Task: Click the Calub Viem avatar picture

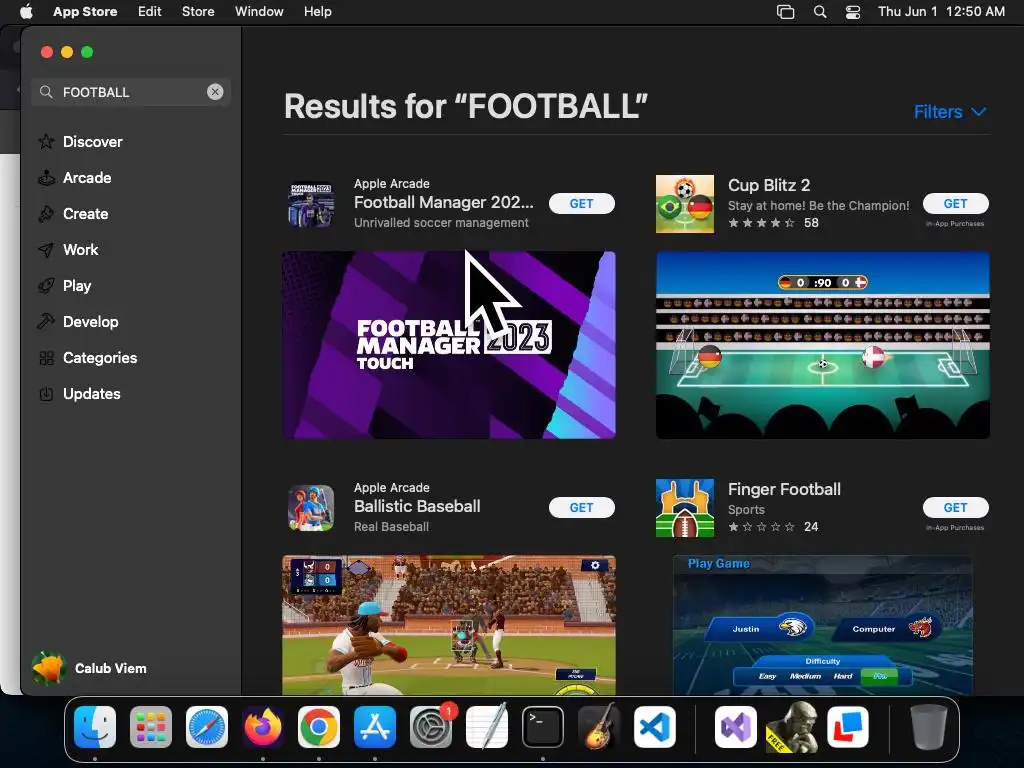Action: pos(49,668)
